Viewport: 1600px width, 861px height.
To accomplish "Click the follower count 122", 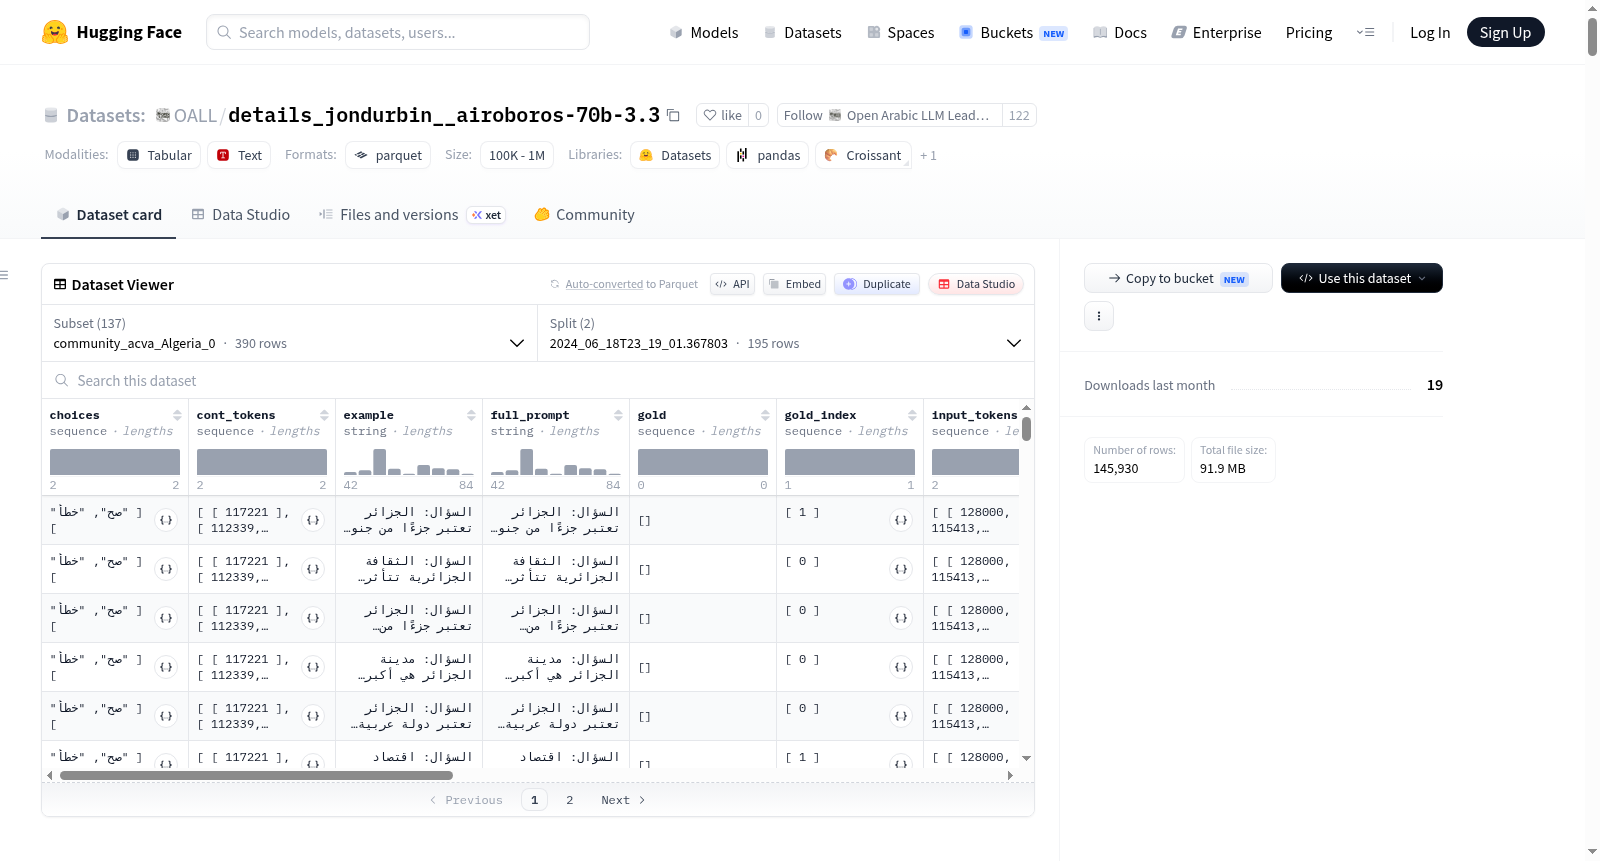I will 1019,115.
